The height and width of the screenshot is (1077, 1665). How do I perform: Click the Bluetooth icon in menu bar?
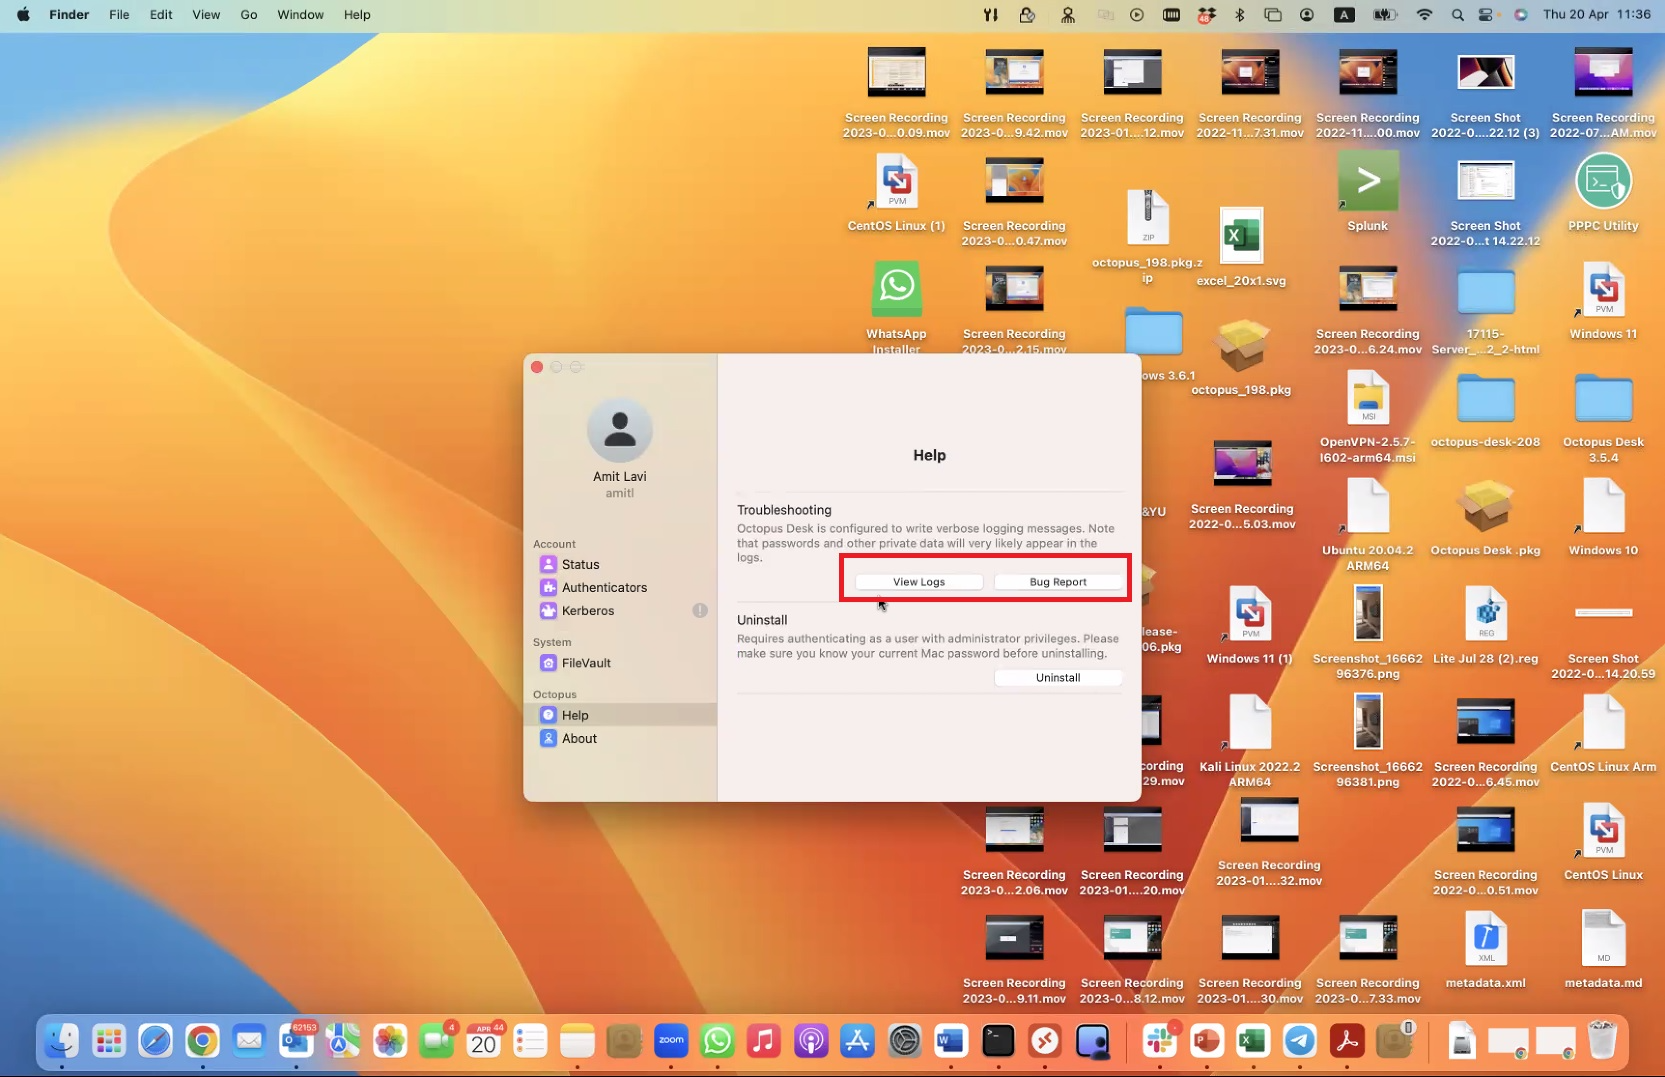pos(1240,14)
